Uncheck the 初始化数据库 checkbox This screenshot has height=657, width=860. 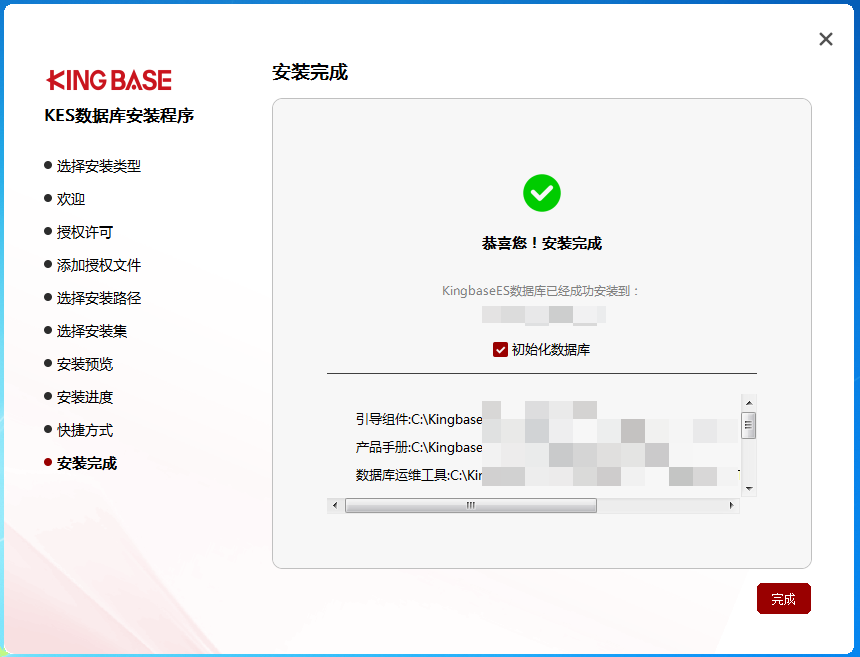click(x=500, y=349)
